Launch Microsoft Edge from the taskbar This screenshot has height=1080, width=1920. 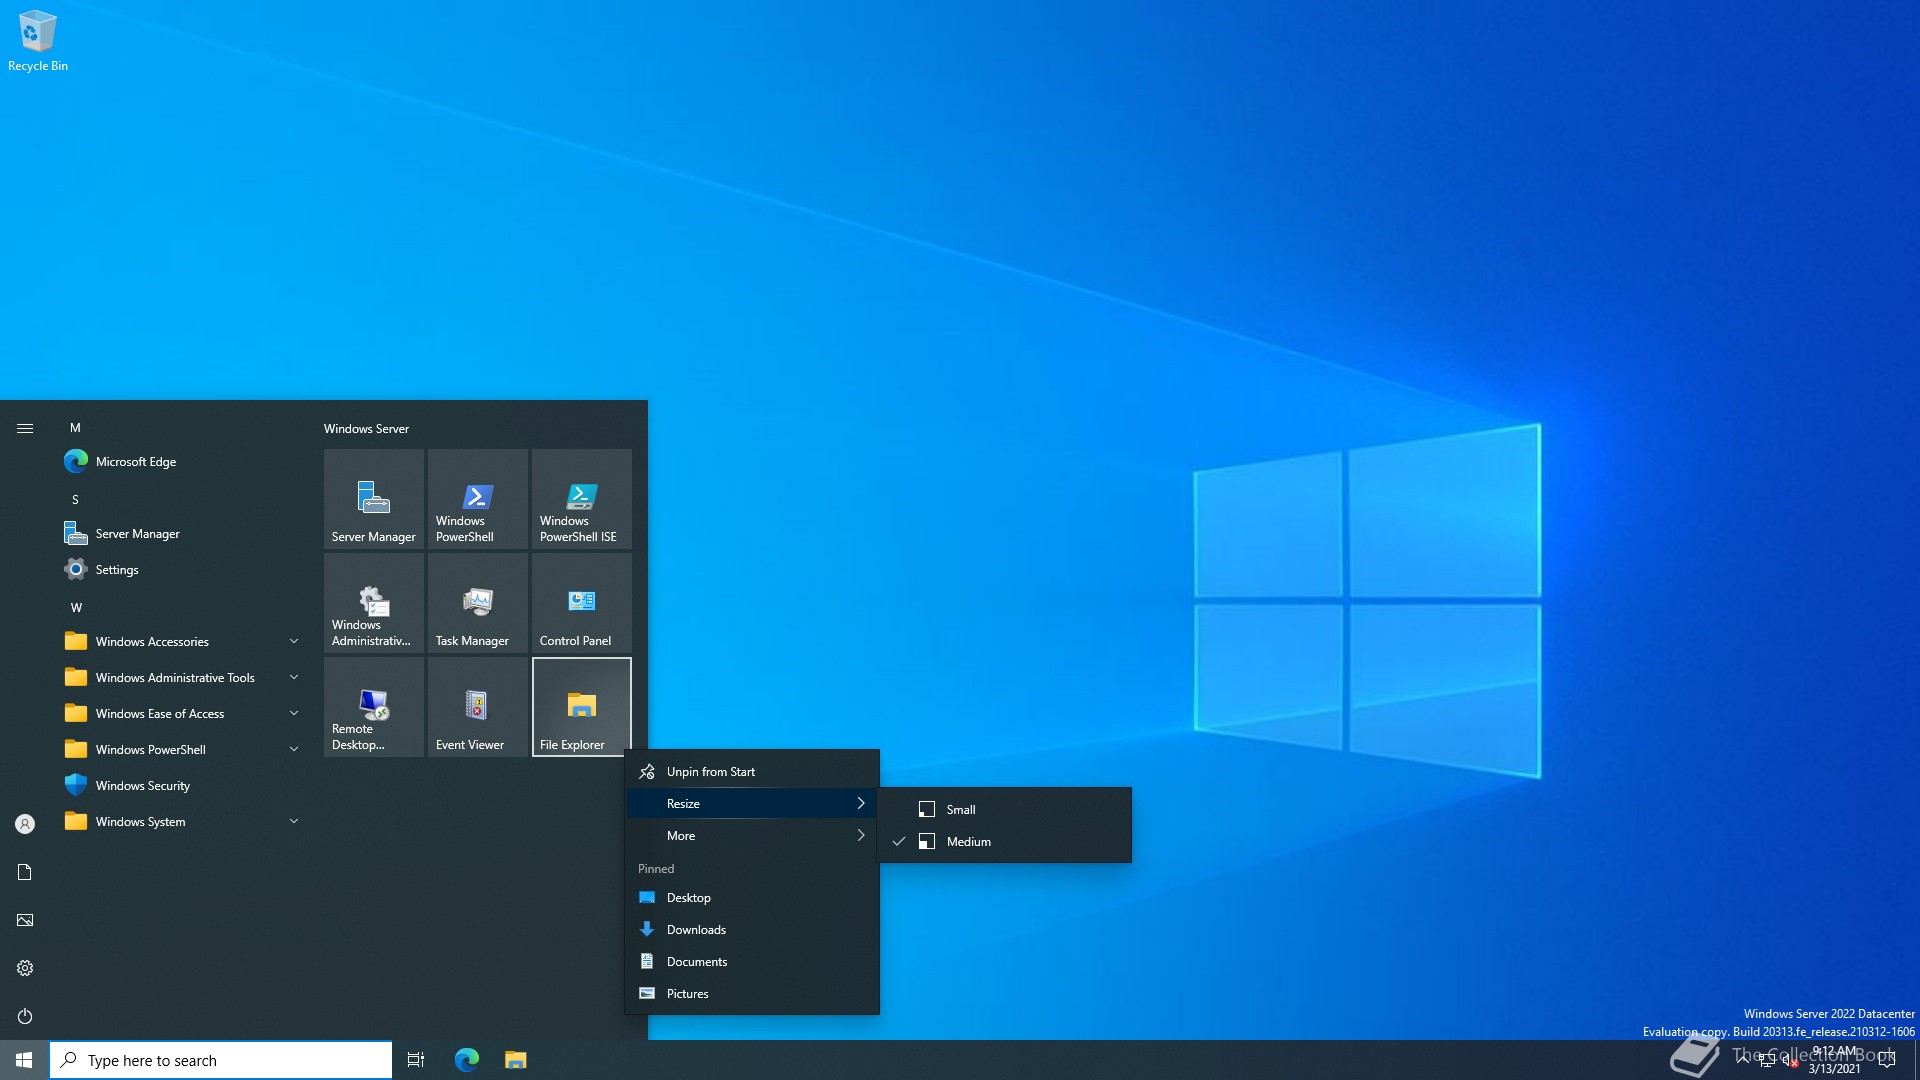coord(467,1060)
